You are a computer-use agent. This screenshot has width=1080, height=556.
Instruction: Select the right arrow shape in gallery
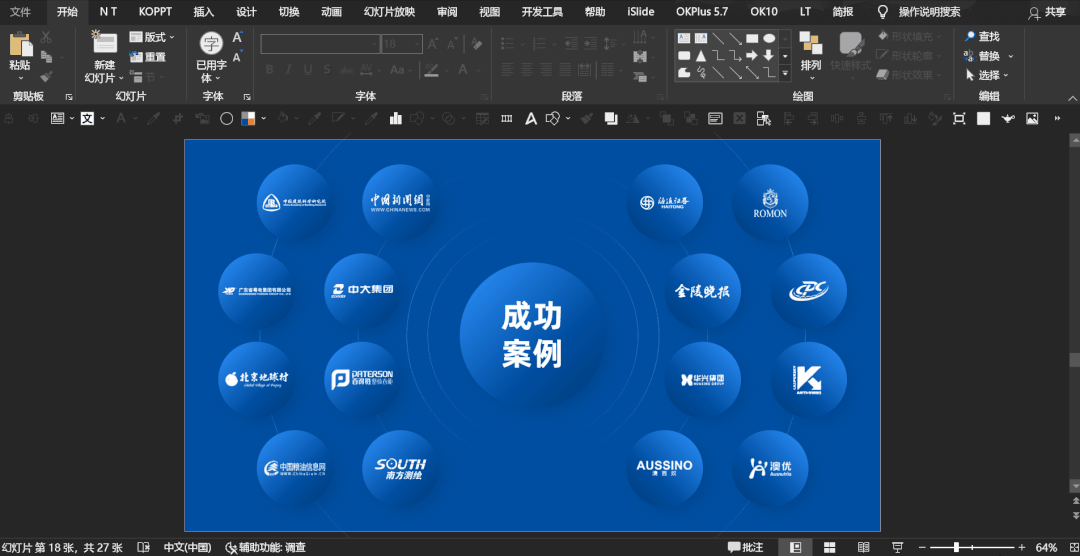pos(752,56)
